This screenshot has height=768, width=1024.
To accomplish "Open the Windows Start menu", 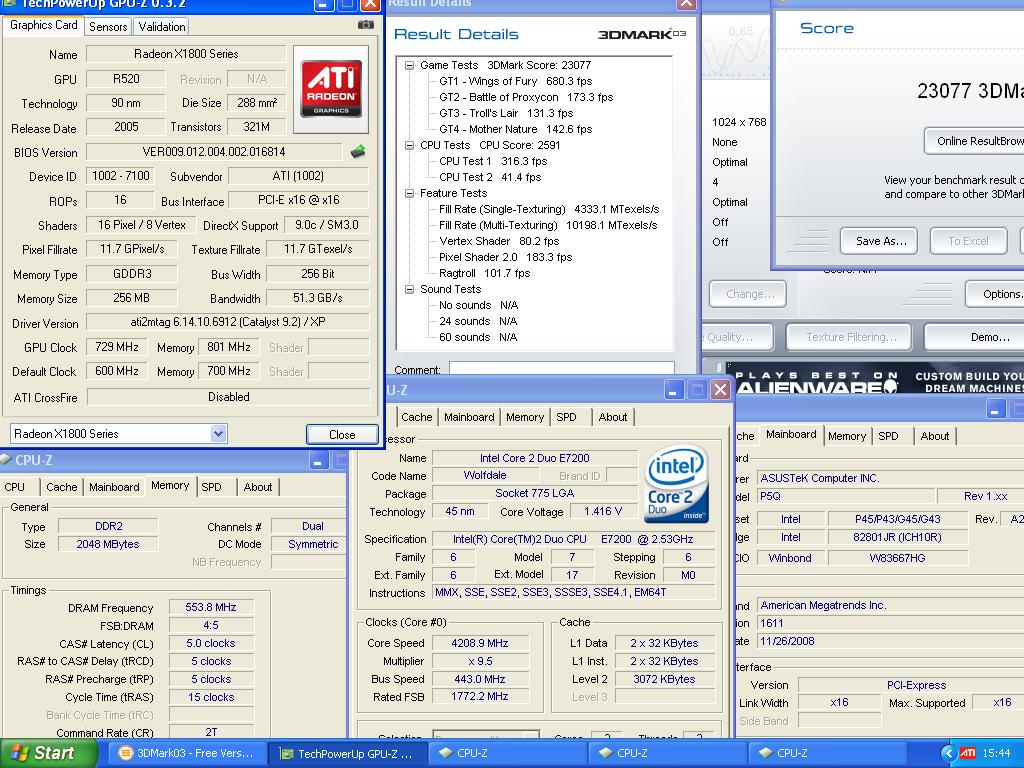I will [47, 753].
